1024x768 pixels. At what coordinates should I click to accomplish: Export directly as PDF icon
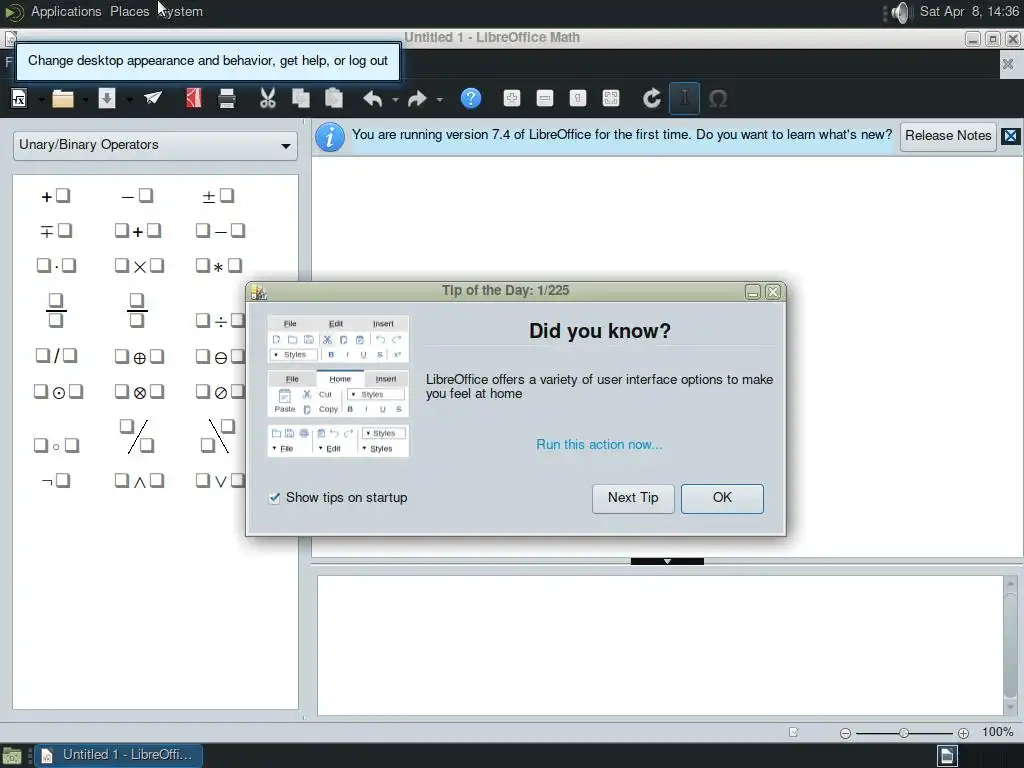pos(194,99)
